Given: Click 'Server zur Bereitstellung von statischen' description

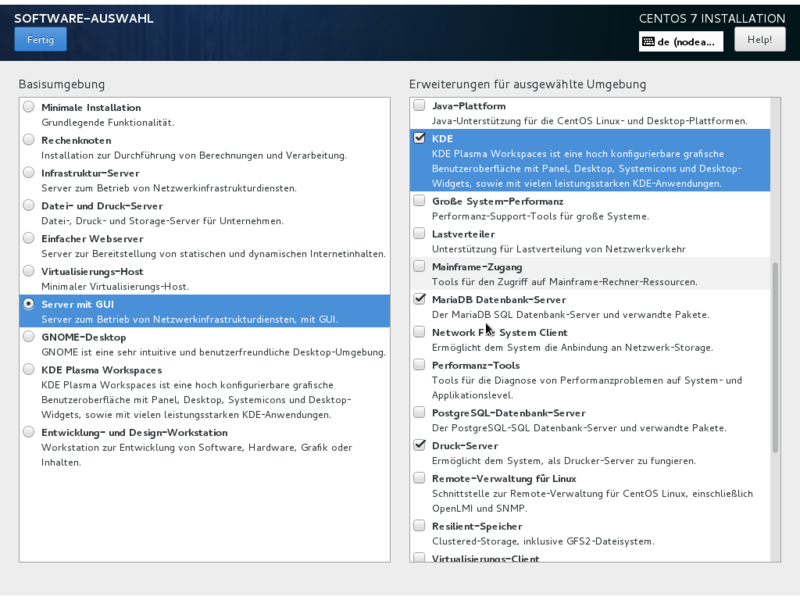Looking at the screenshot, I should point(213,254).
